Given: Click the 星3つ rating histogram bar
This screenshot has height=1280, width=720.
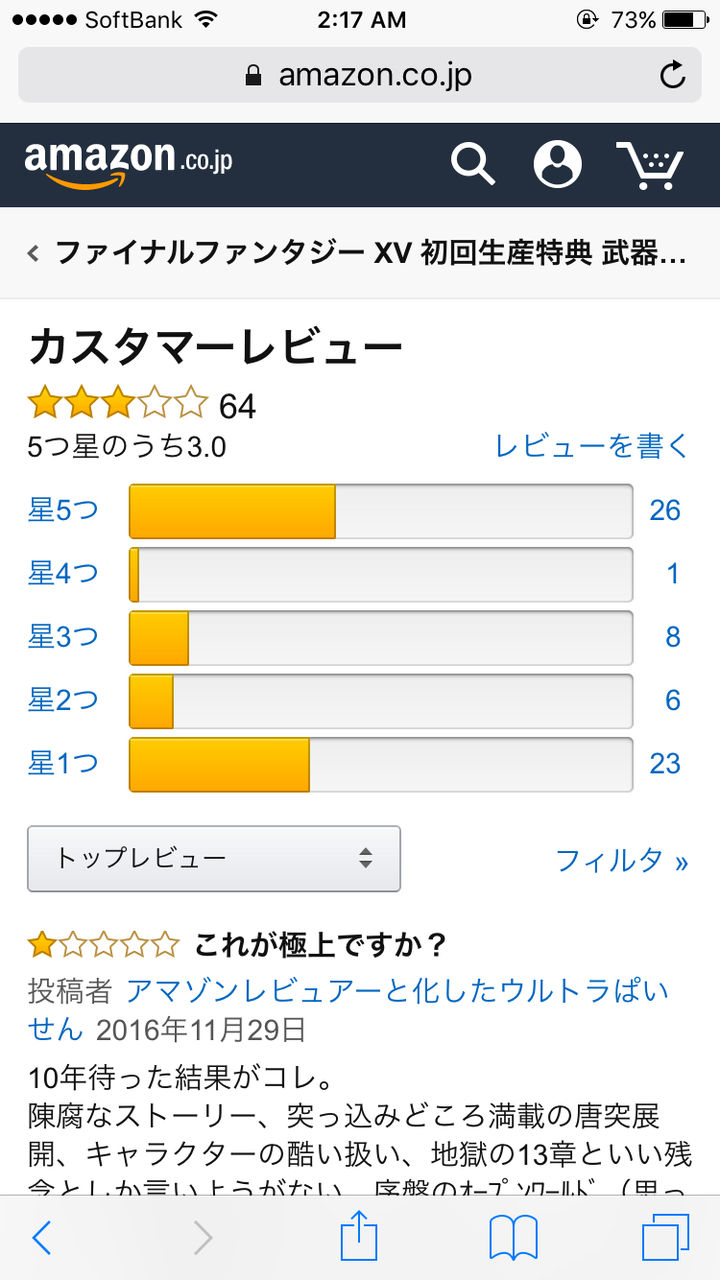Looking at the screenshot, I should [x=381, y=637].
